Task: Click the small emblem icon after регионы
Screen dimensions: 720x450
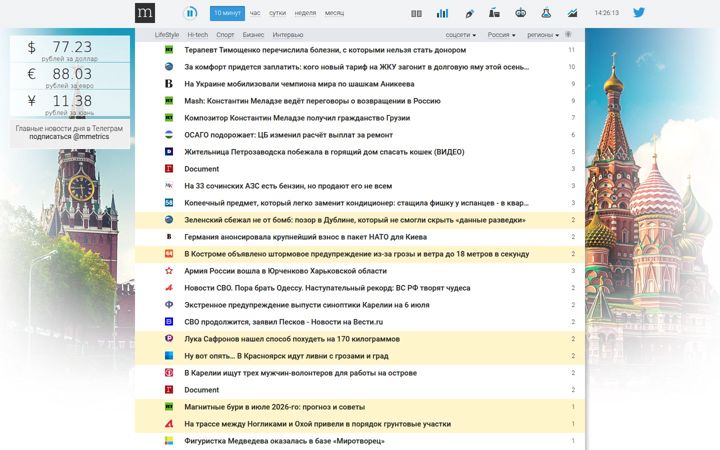Action: click(568, 34)
